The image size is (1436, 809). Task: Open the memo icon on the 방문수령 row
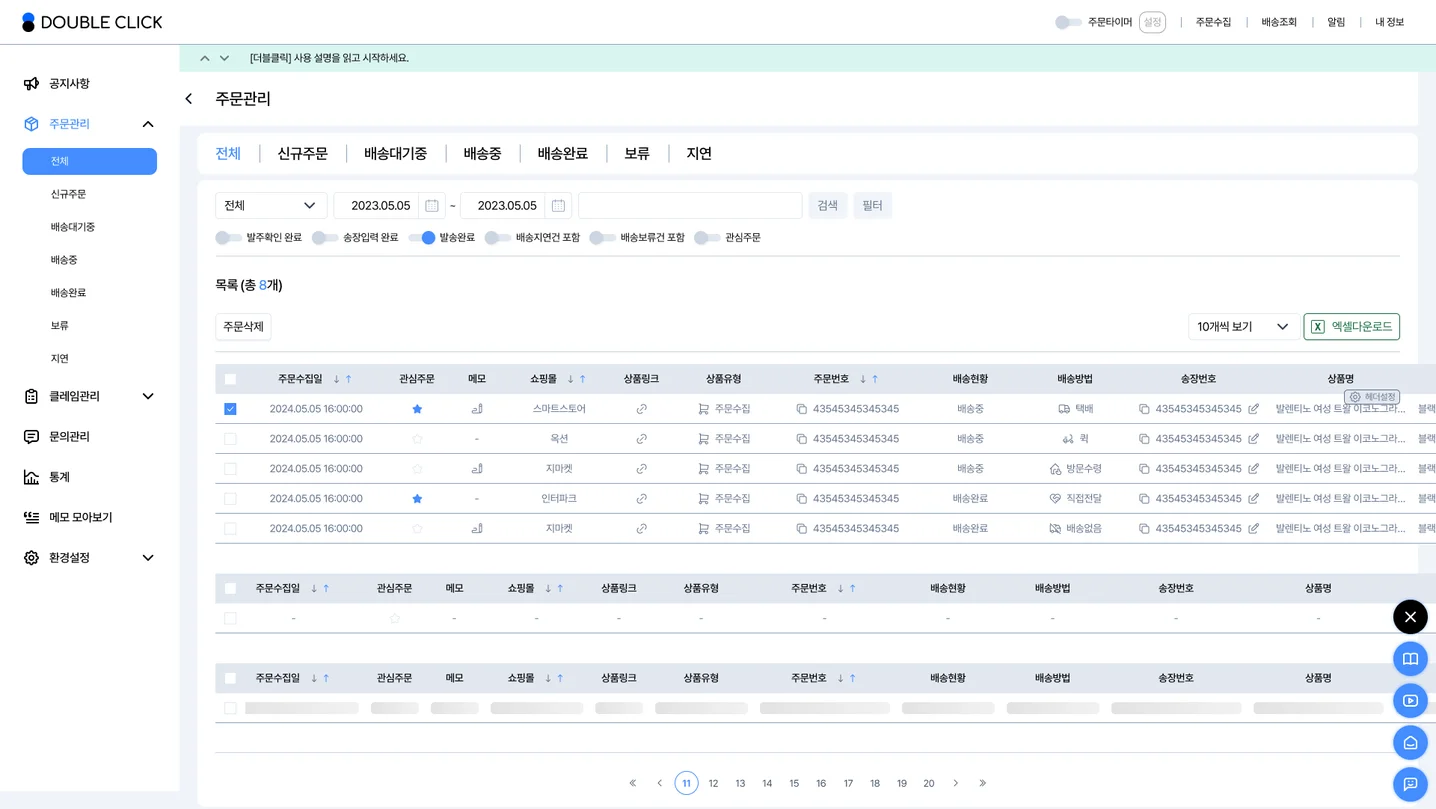[477, 469]
